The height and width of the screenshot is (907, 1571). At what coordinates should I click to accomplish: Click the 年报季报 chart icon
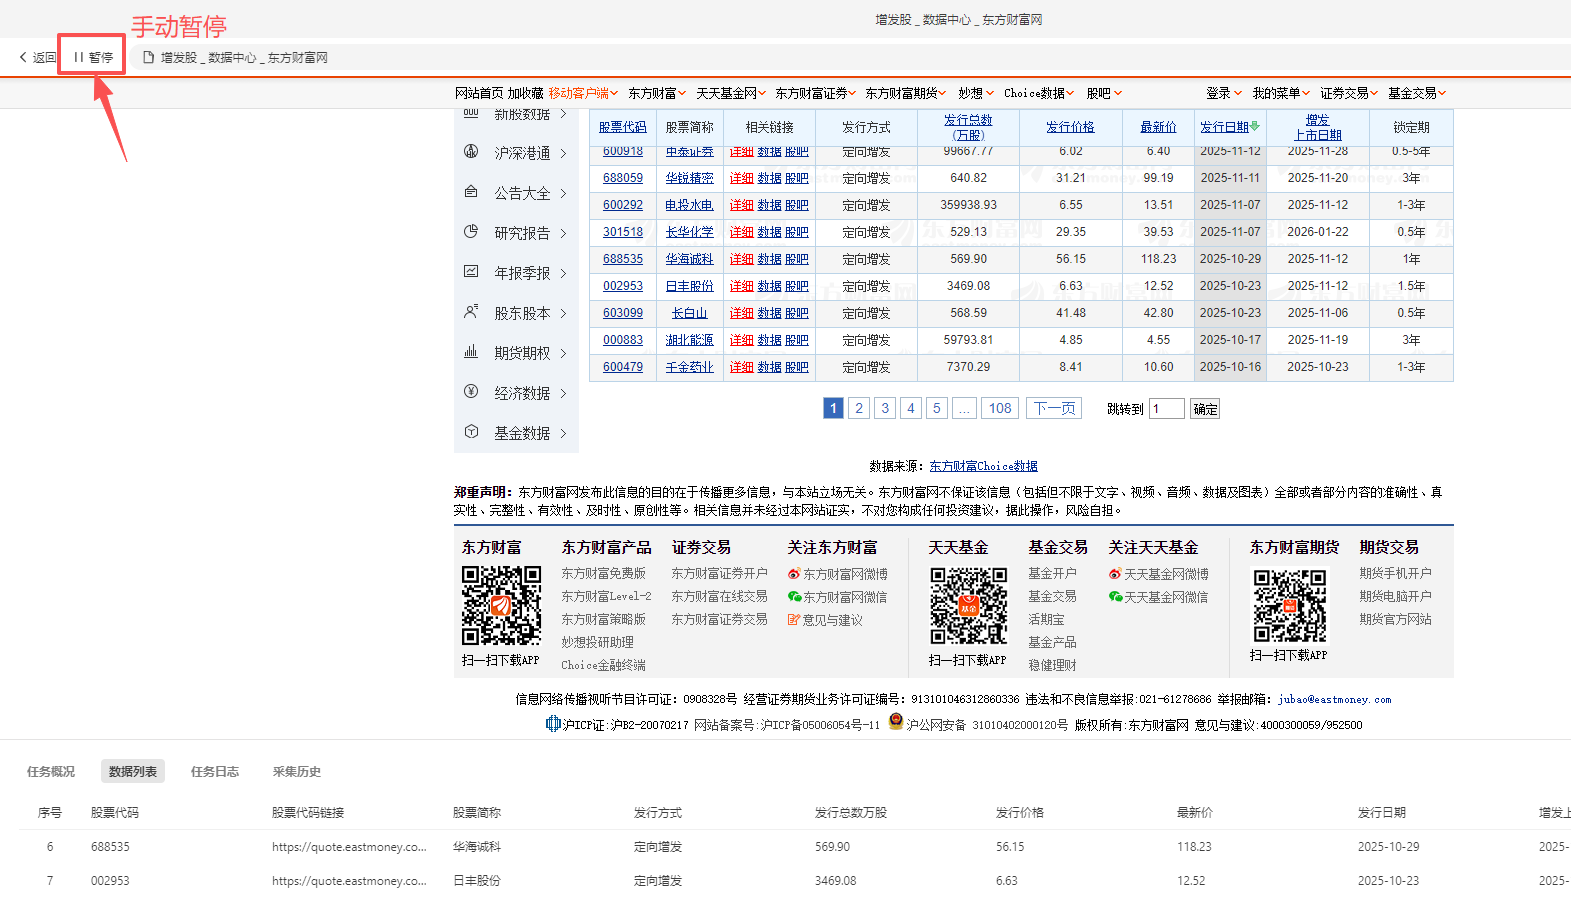[471, 272]
